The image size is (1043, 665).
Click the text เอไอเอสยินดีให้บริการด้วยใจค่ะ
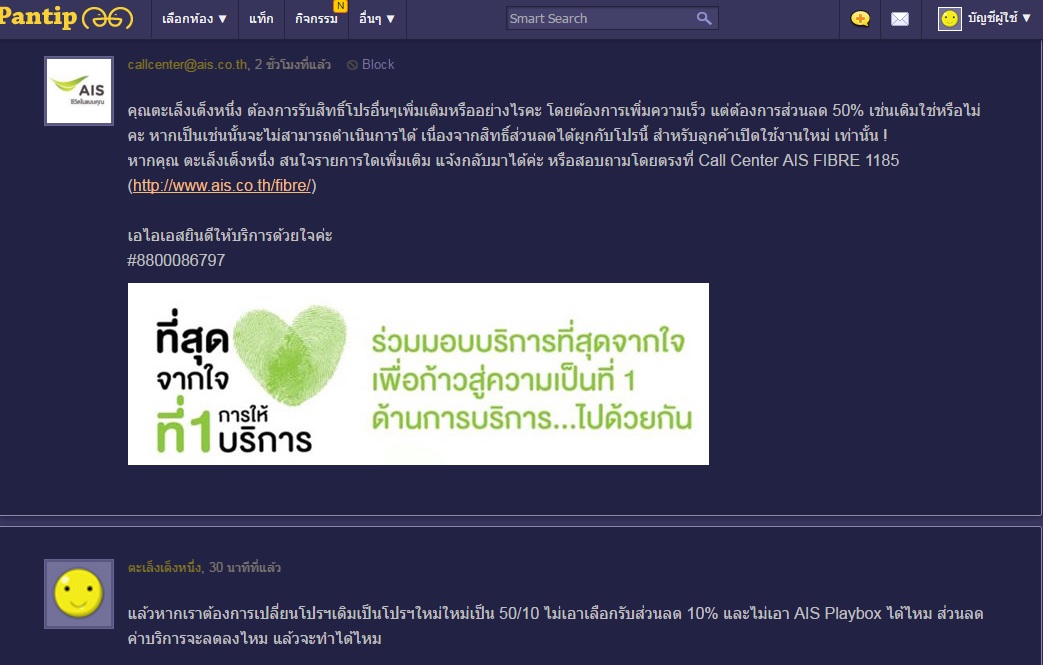(230, 235)
